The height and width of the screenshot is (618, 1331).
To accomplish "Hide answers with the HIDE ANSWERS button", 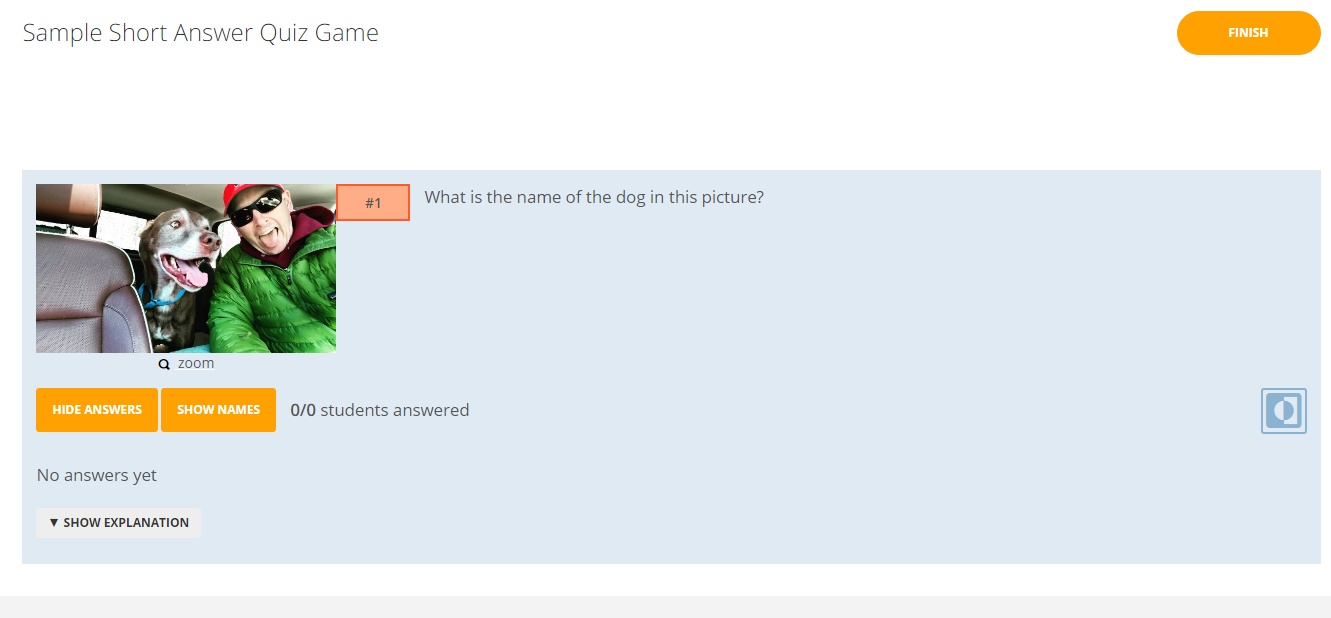I will click(x=97, y=410).
